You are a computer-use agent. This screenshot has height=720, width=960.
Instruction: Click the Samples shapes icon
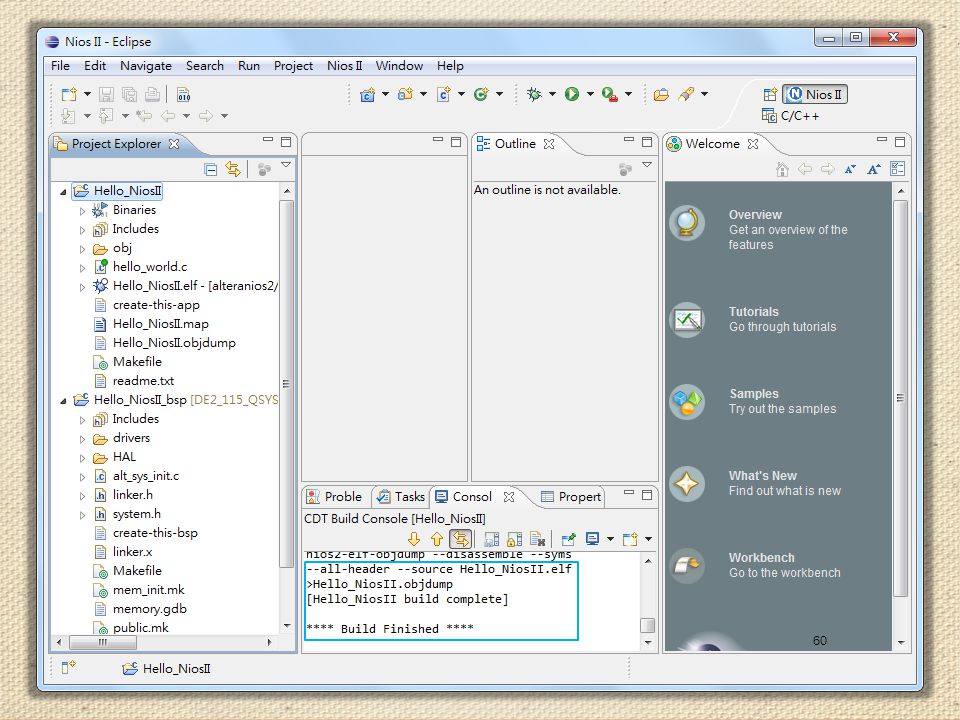(x=687, y=402)
